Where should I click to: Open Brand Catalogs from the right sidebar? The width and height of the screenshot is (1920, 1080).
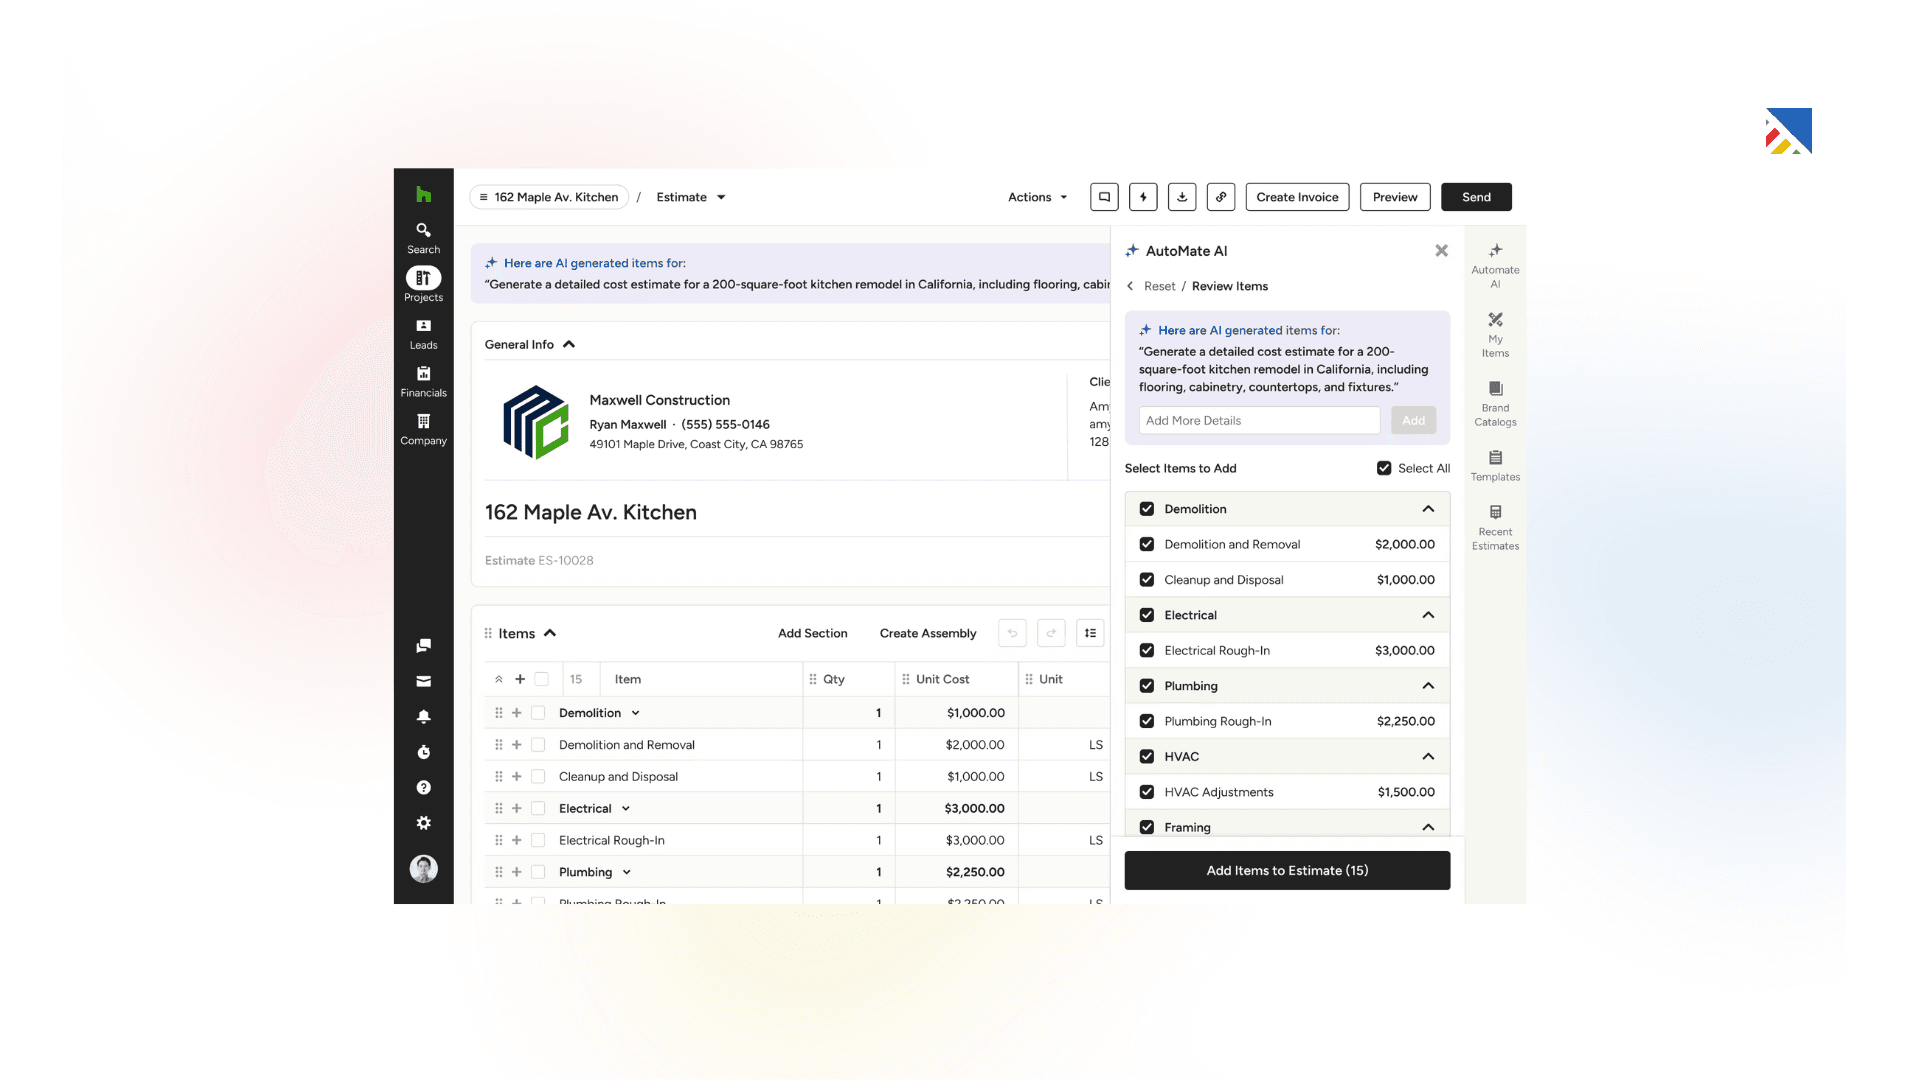click(x=1495, y=401)
